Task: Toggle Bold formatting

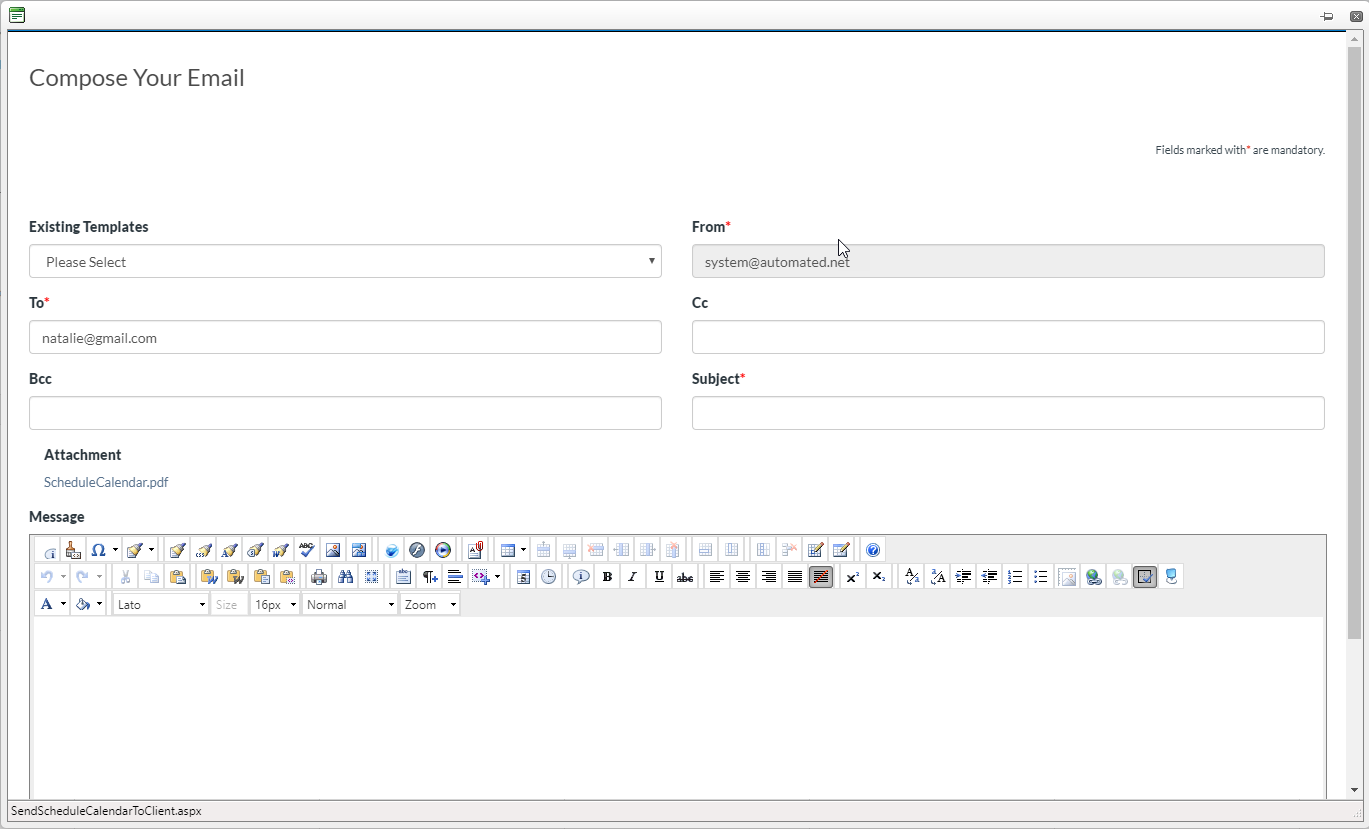Action: coord(607,577)
